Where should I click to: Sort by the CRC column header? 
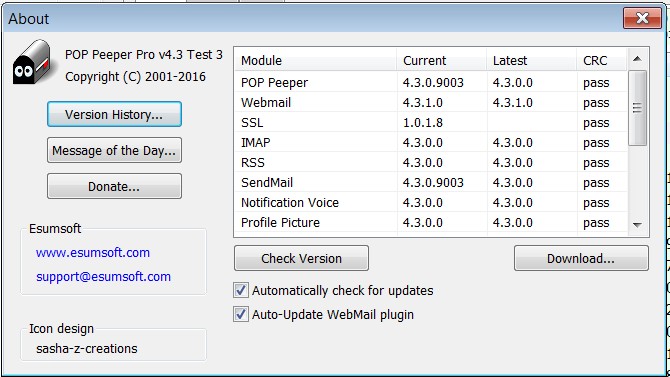(602, 60)
